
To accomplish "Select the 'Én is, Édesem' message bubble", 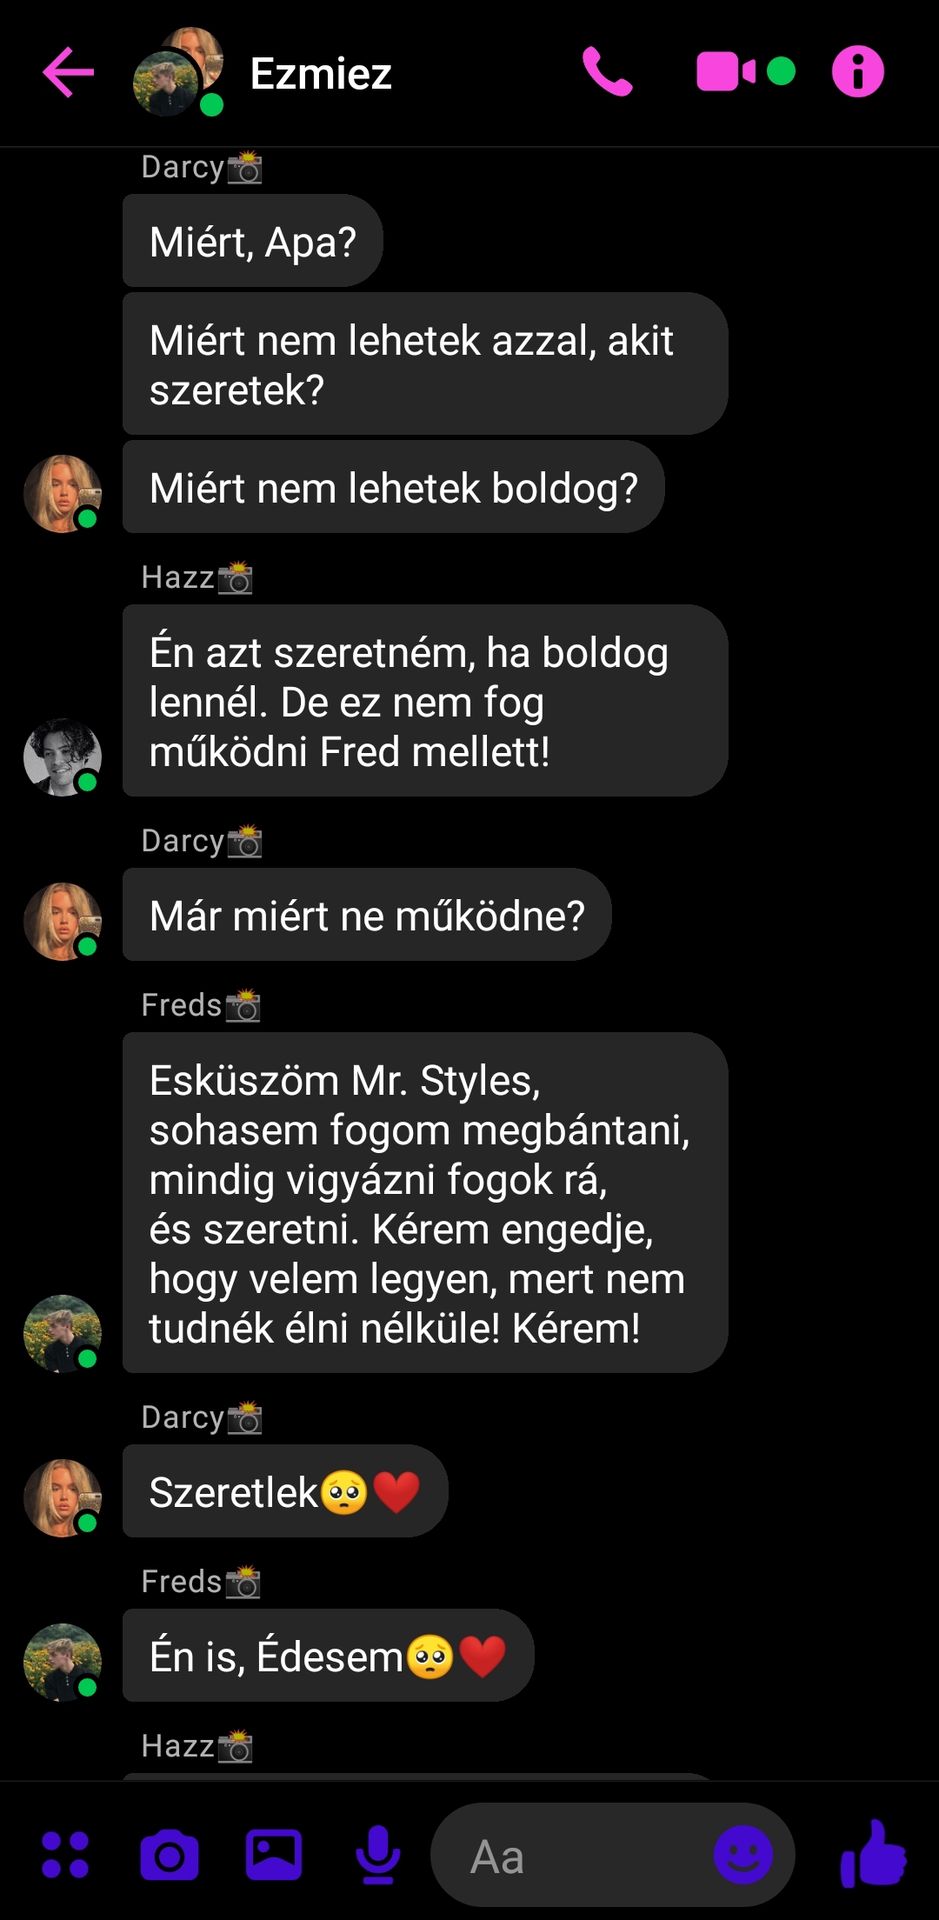I will (328, 1655).
